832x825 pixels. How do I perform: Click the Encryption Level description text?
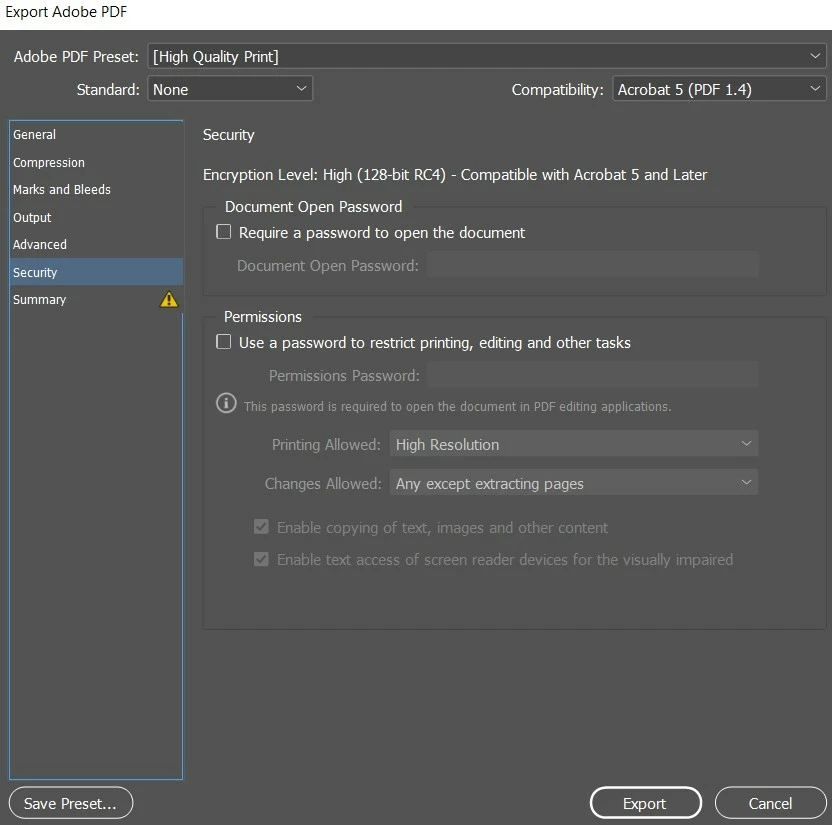tap(455, 175)
